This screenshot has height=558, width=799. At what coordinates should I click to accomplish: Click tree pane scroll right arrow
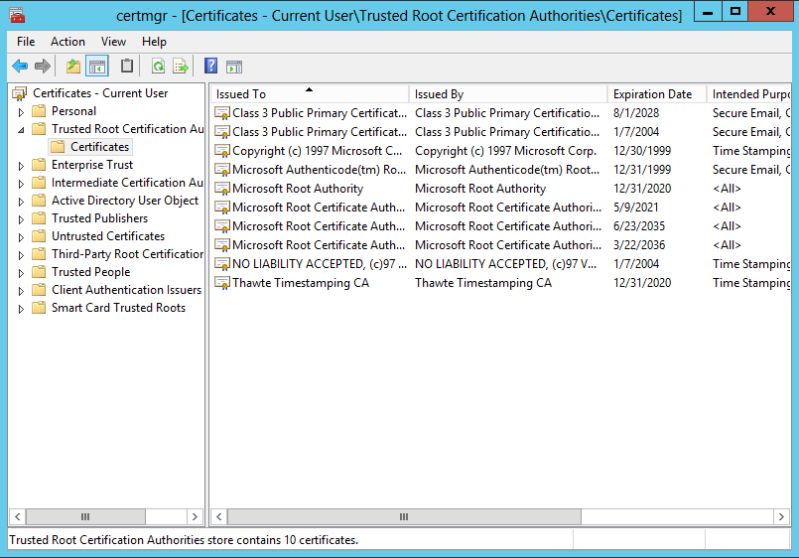coord(194,517)
